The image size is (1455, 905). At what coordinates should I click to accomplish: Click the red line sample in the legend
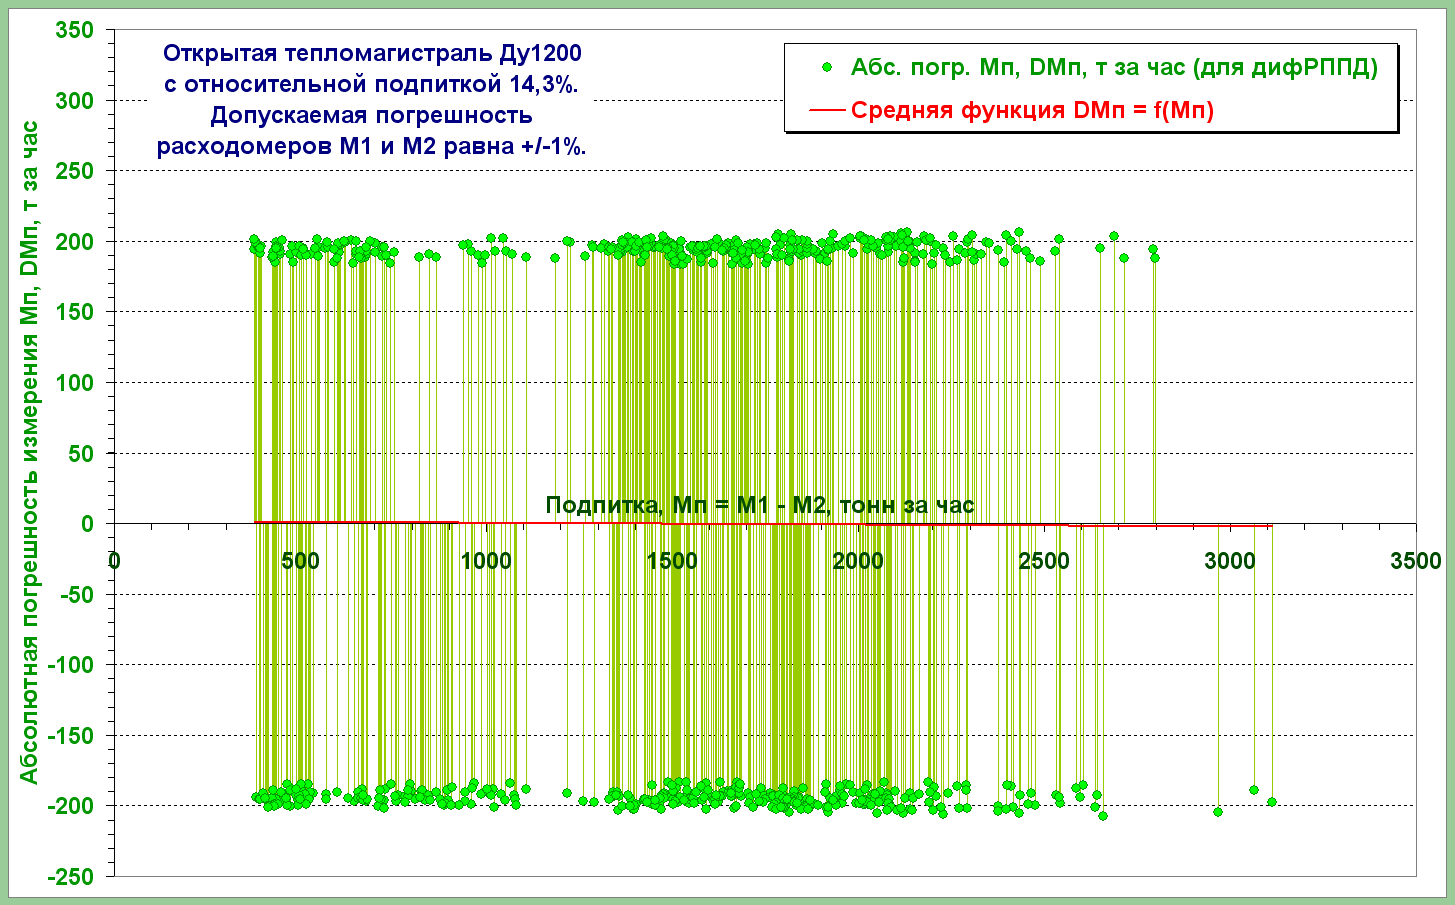coord(826,110)
